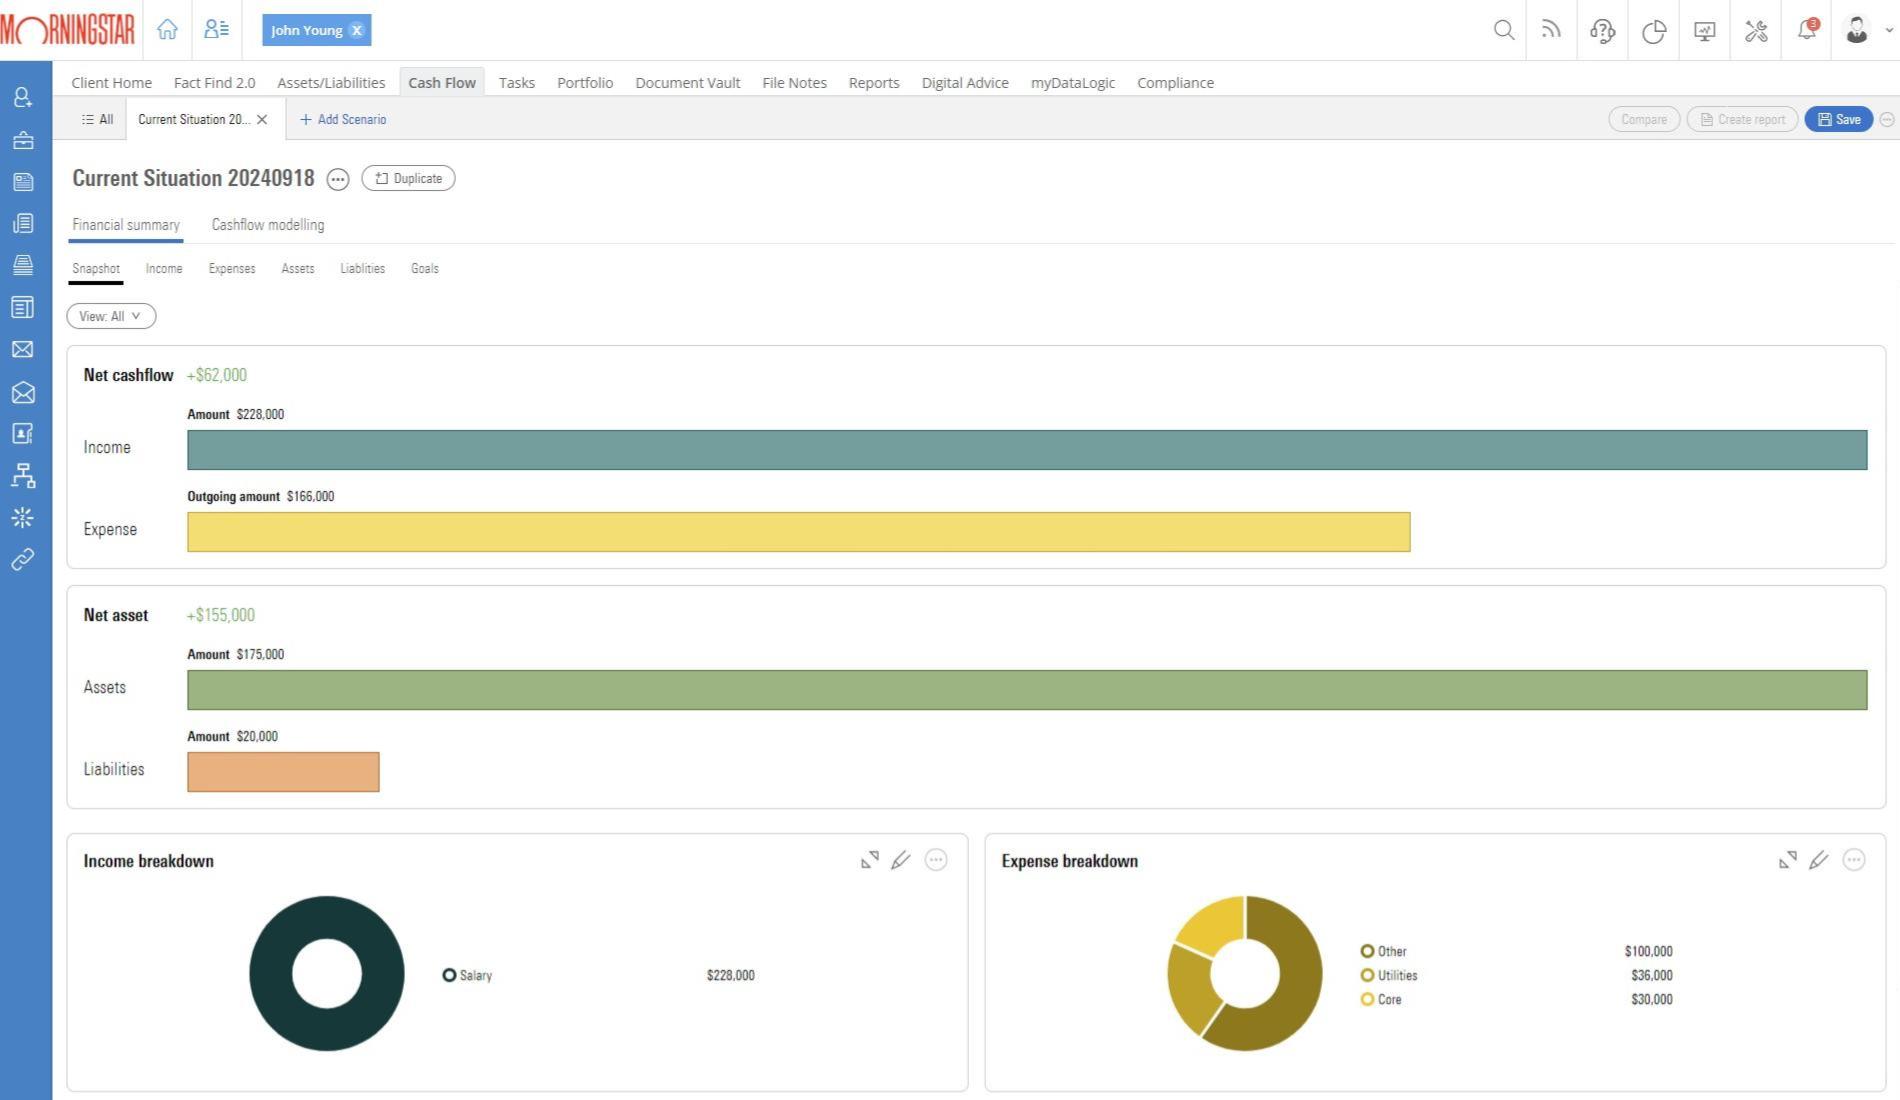Open the Goals sub-tab
This screenshot has width=1900, height=1100.
425,268
